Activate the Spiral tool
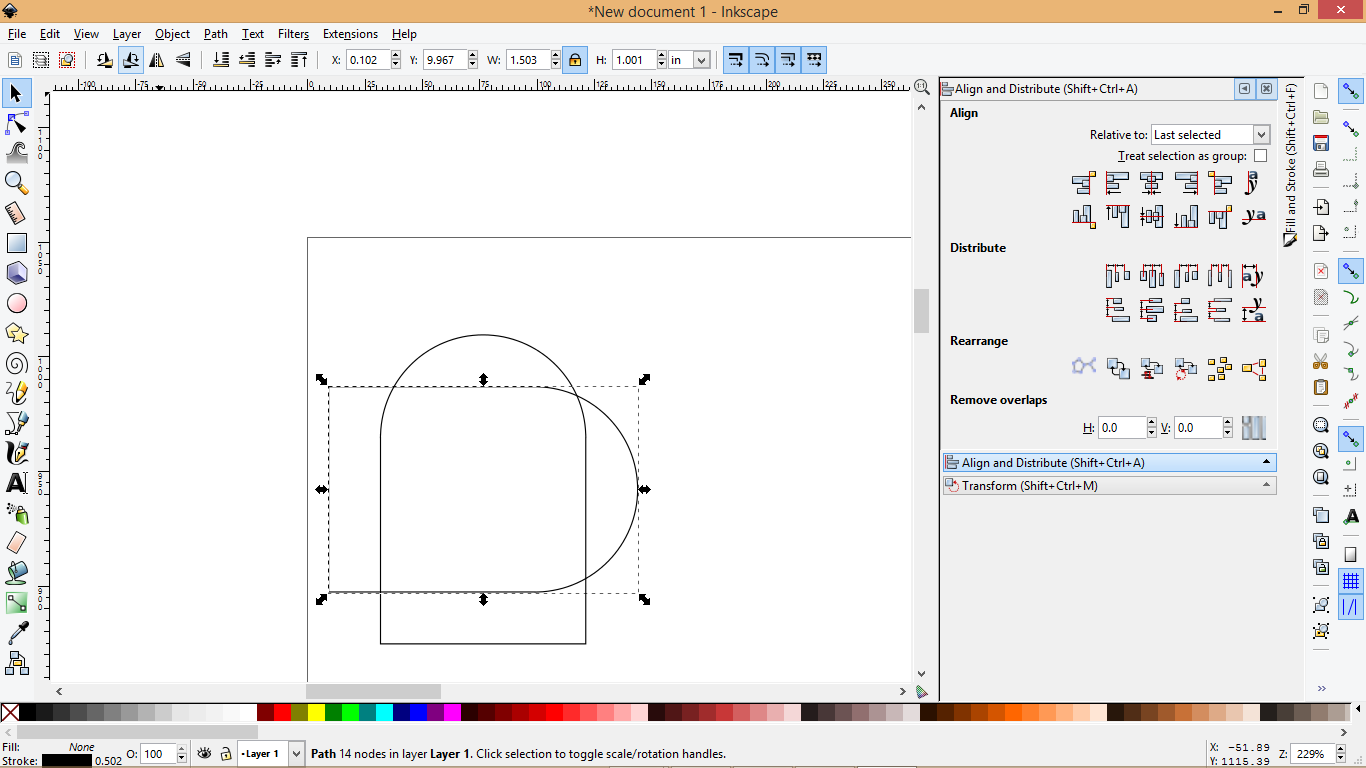Screen dimensions: 1366x768 click(16, 363)
